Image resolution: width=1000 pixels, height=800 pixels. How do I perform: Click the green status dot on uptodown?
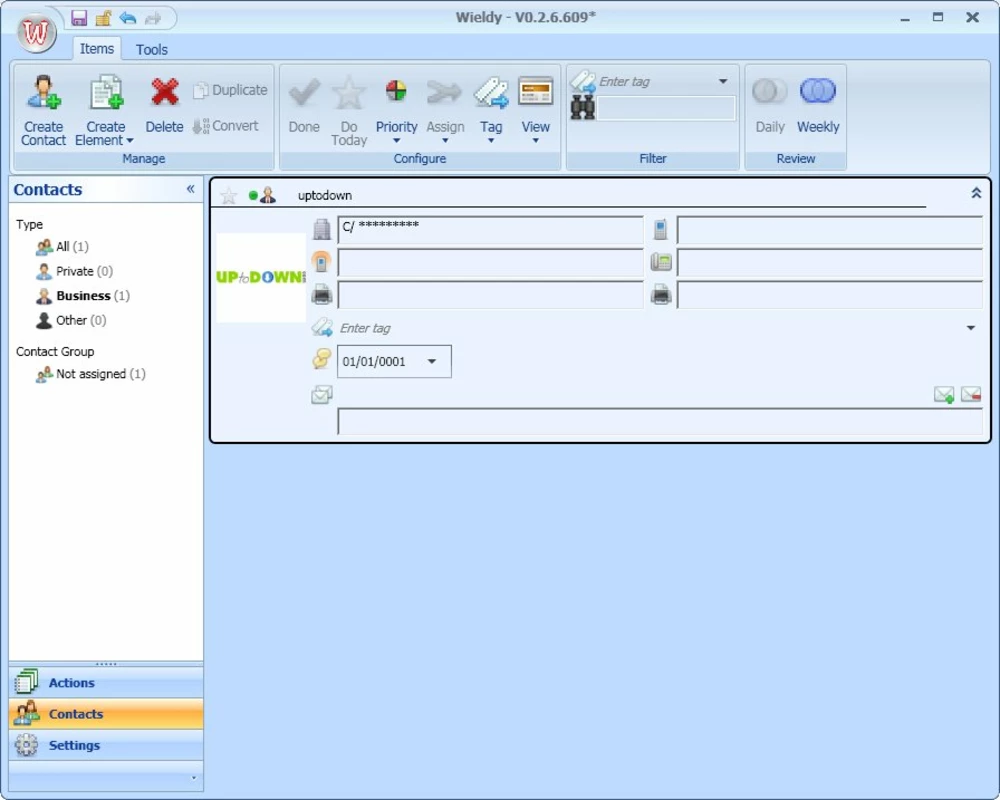click(253, 195)
